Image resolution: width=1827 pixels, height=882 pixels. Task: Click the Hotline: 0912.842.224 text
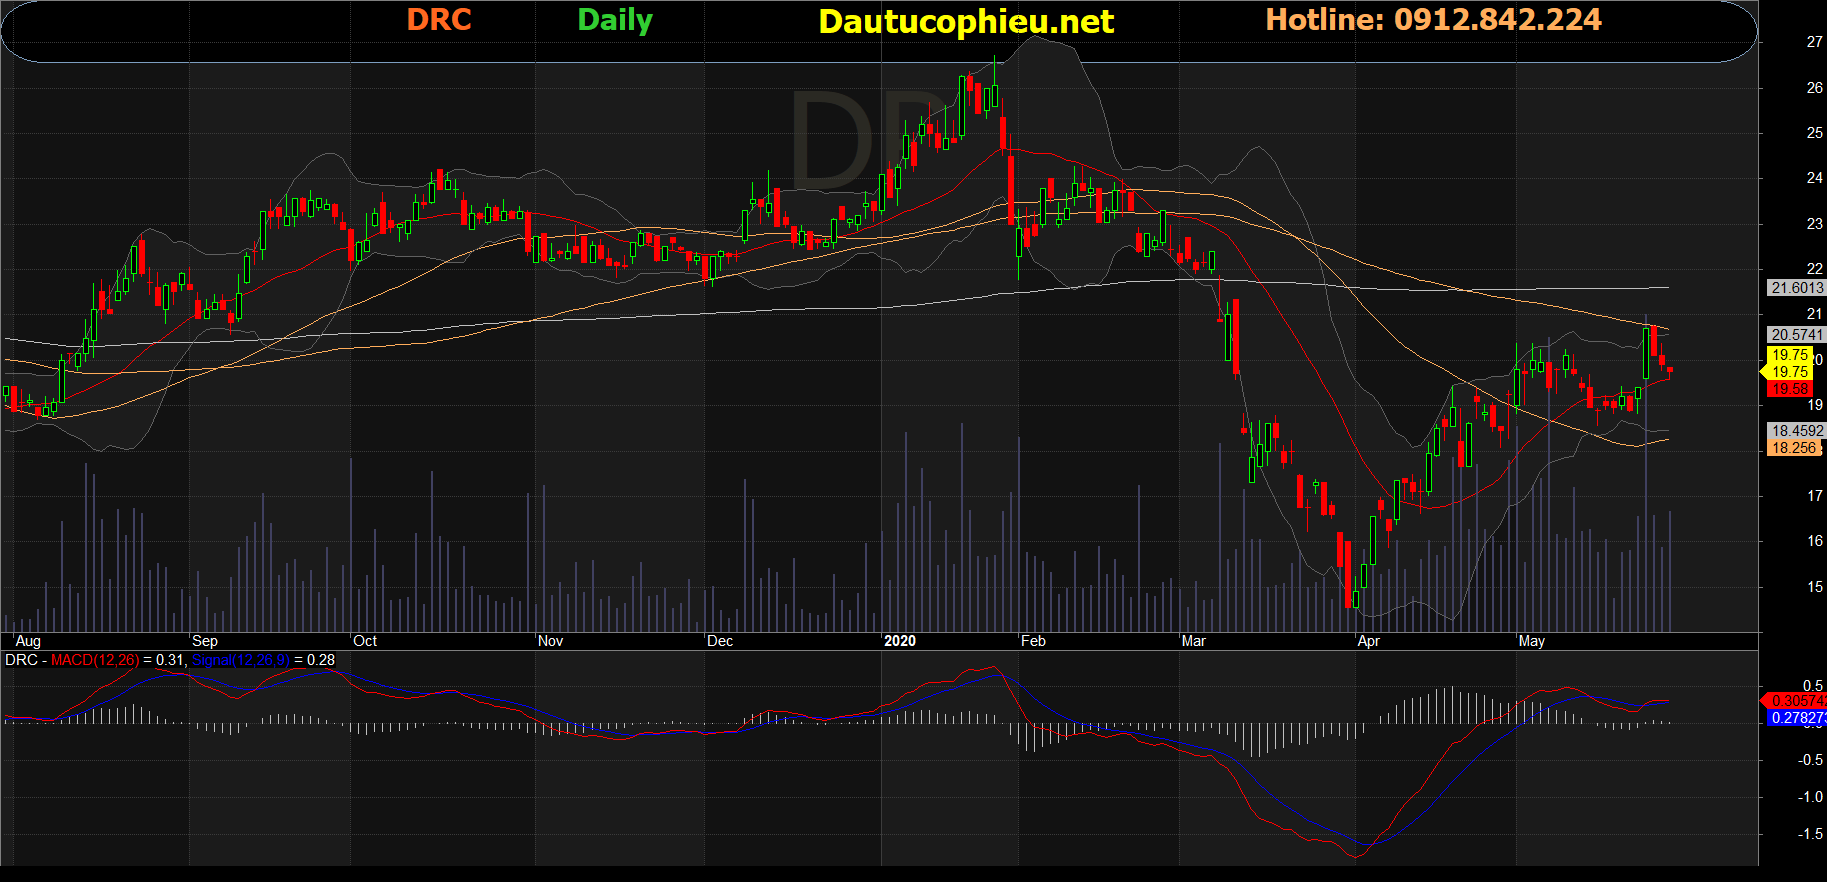click(x=1433, y=20)
